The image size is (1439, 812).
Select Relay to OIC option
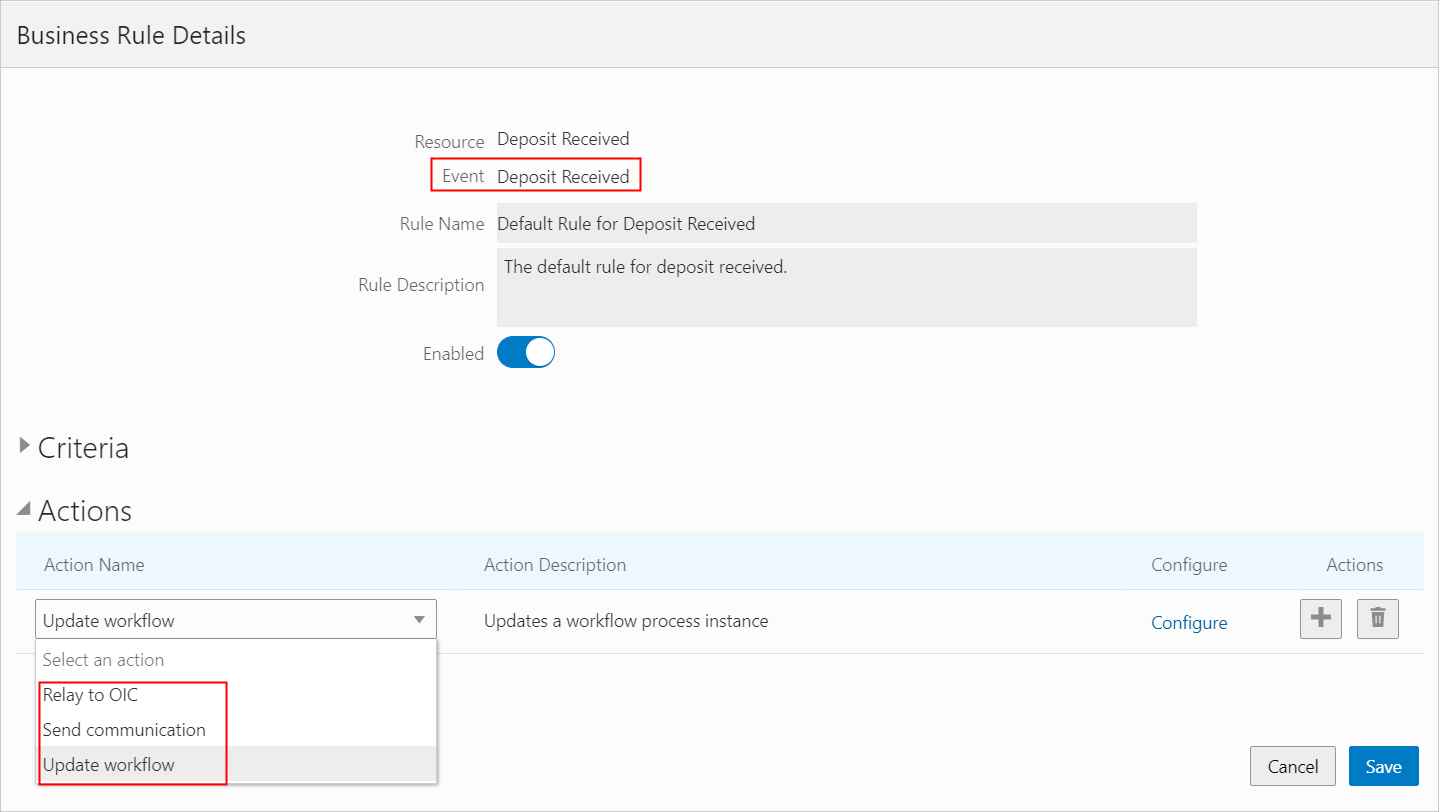pos(90,695)
